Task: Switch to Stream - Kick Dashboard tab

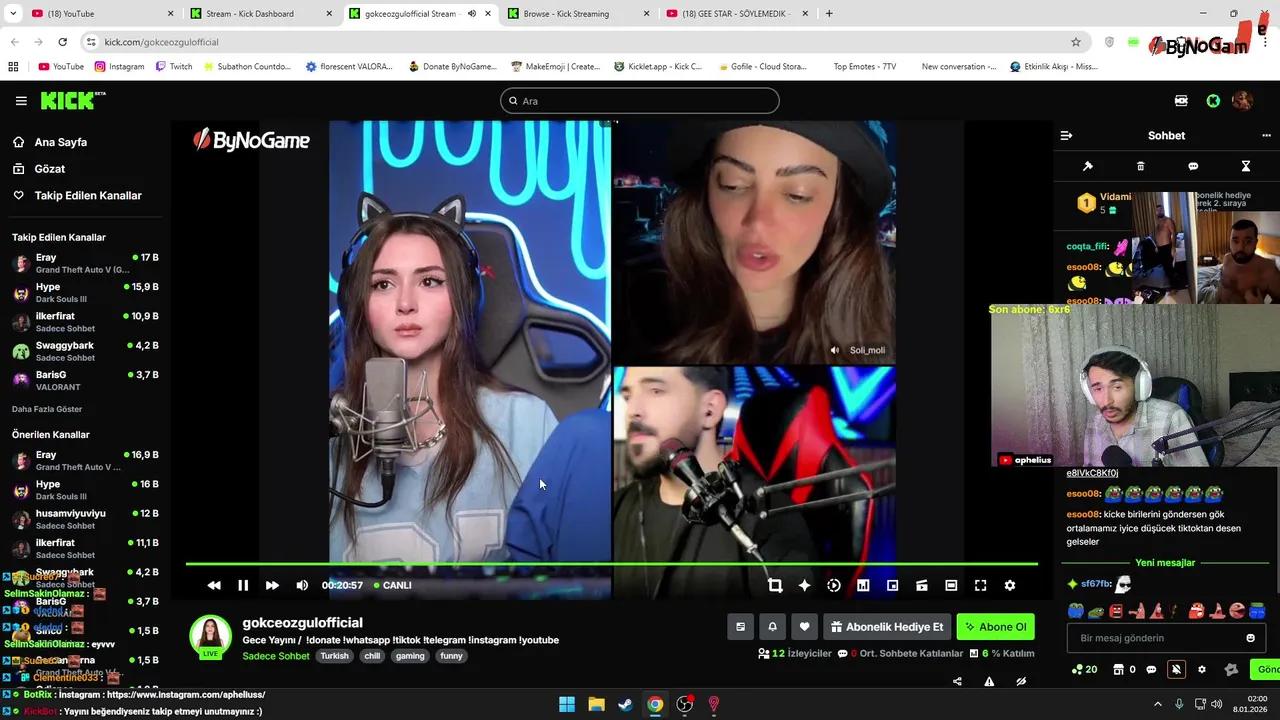Action: click(260, 14)
